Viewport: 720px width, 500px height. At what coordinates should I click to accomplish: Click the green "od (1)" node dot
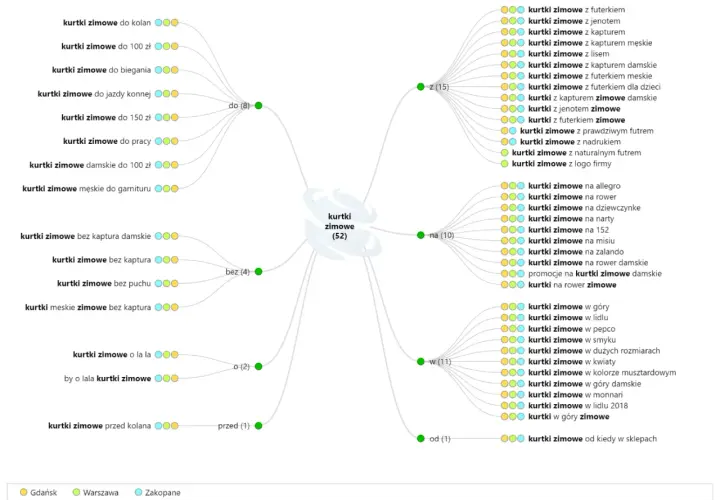click(421, 438)
